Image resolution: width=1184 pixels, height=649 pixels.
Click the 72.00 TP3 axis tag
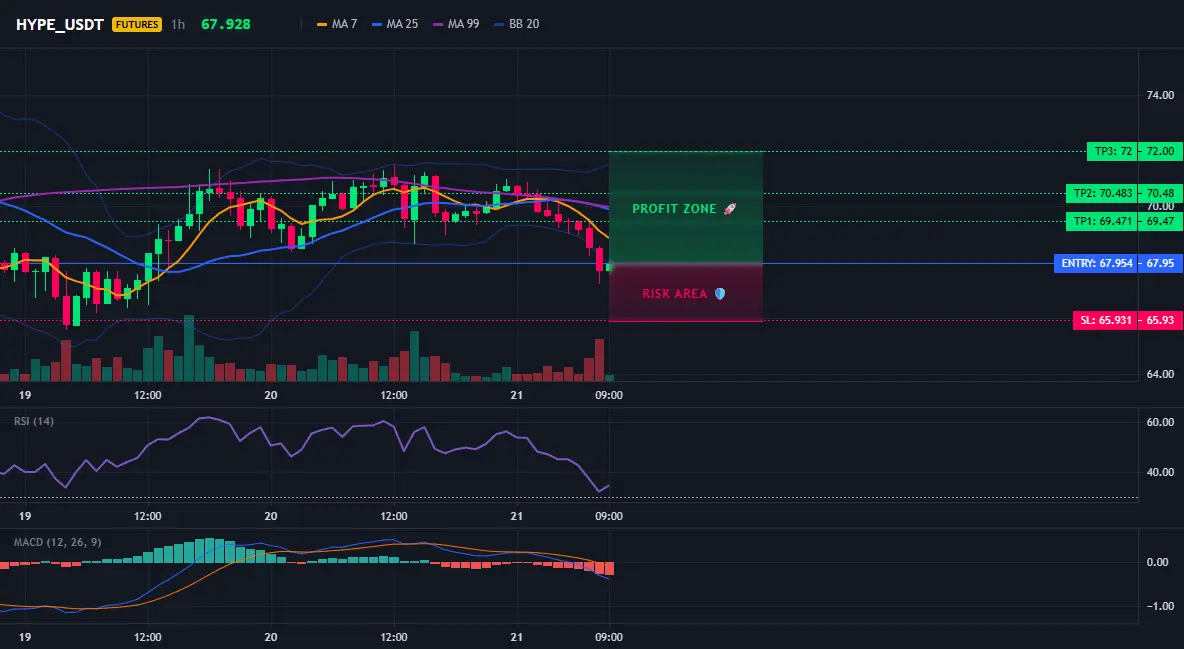point(1160,151)
